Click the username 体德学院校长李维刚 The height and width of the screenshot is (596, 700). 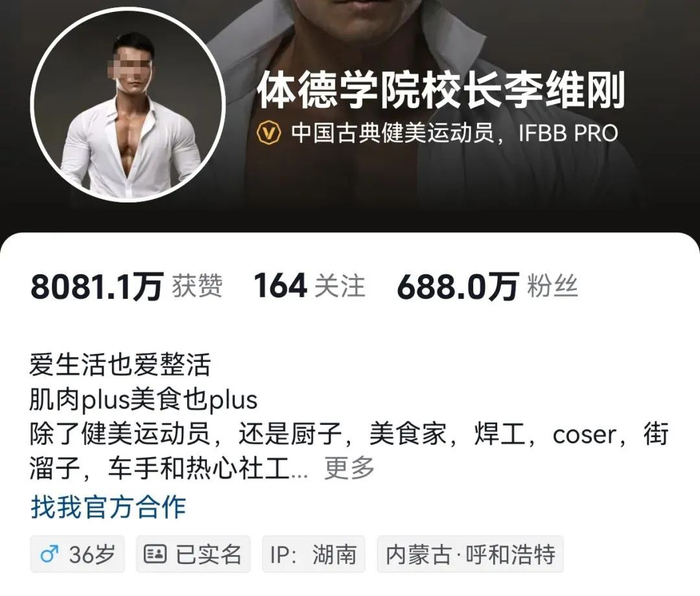click(x=441, y=91)
